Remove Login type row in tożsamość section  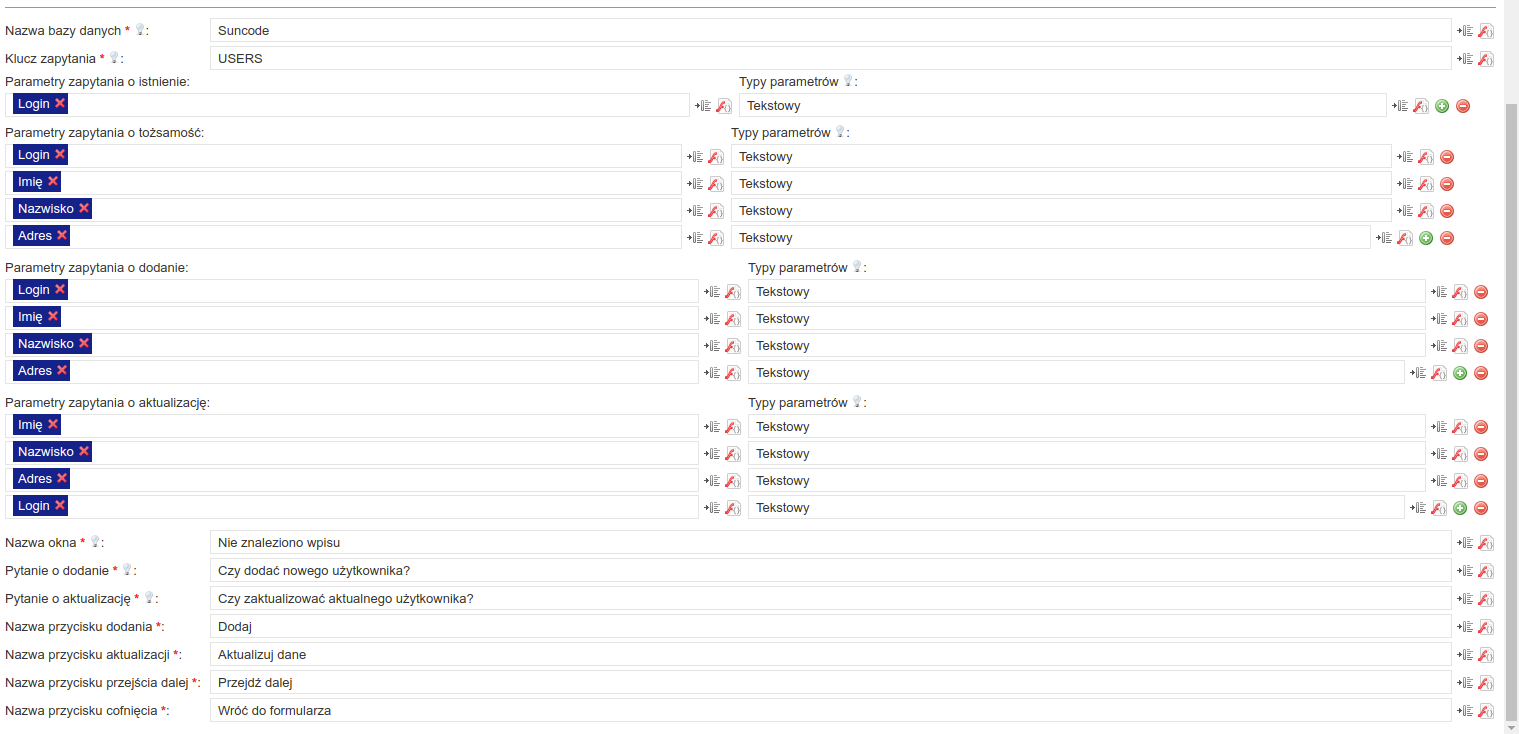tap(1447, 157)
